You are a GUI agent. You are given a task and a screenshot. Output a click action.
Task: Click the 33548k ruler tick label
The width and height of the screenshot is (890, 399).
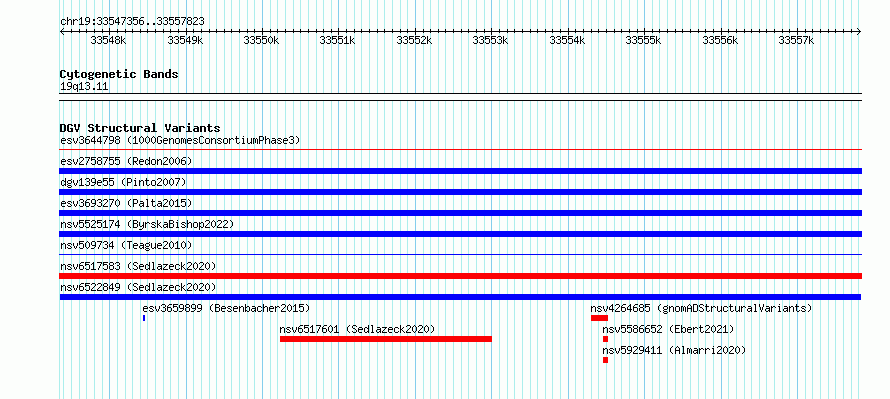click(108, 41)
